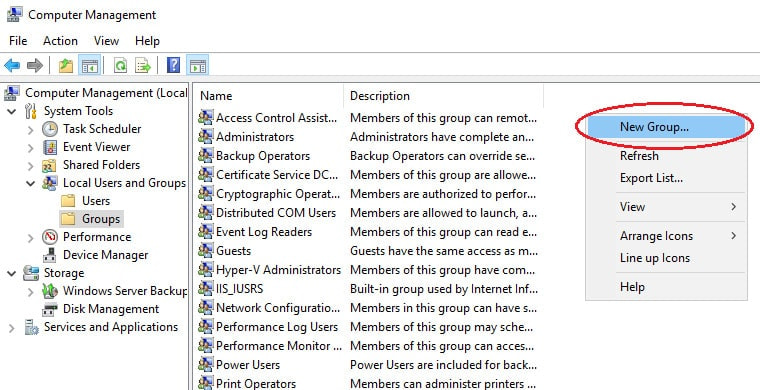The height and width of the screenshot is (390, 760).
Task: Expand the Event Viewer node
Action: (31, 147)
